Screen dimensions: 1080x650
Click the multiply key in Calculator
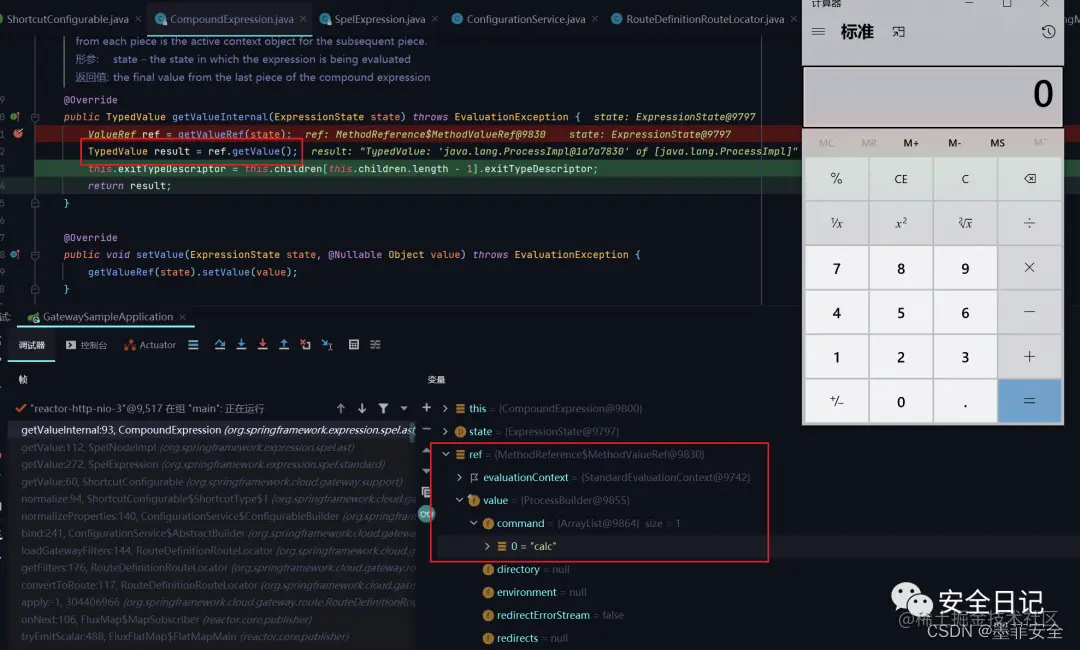point(1030,268)
